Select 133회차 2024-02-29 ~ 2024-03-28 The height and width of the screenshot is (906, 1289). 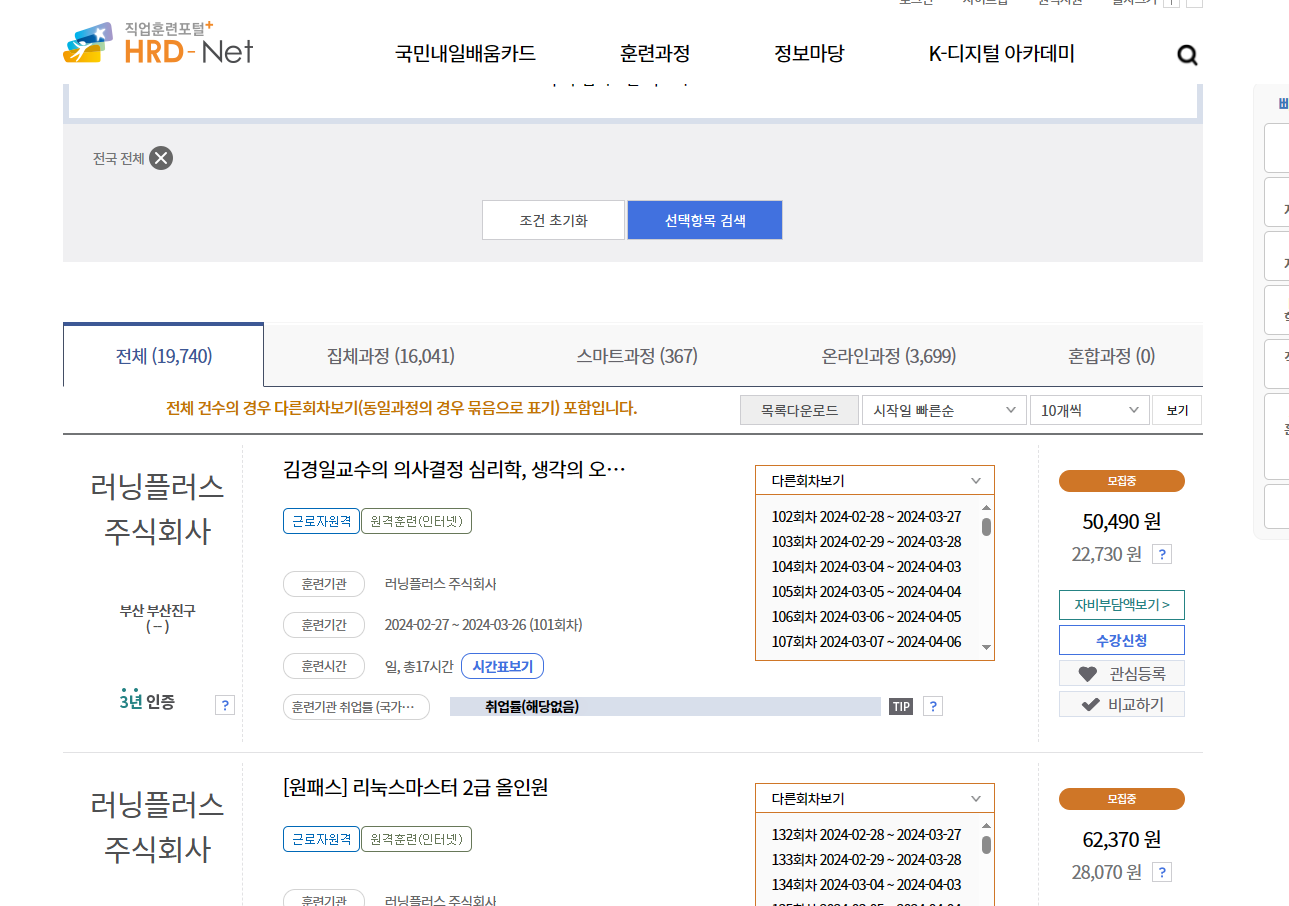pyautogui.click(x=866, y=860)
